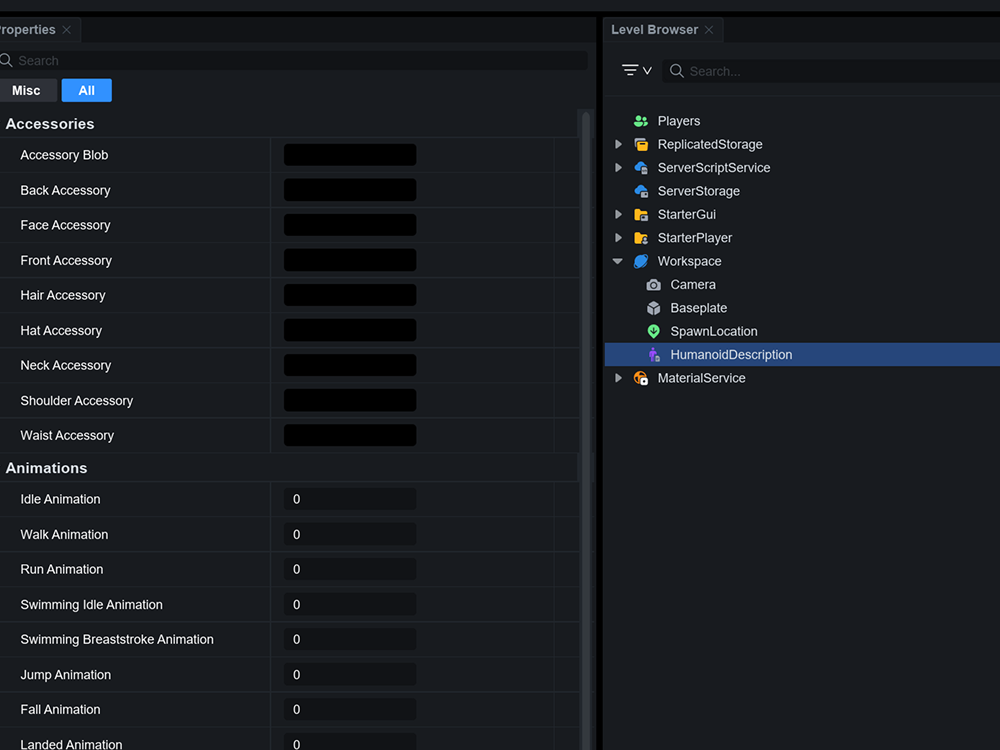Switch to the Level Browser tab

(x=654, y=30)
